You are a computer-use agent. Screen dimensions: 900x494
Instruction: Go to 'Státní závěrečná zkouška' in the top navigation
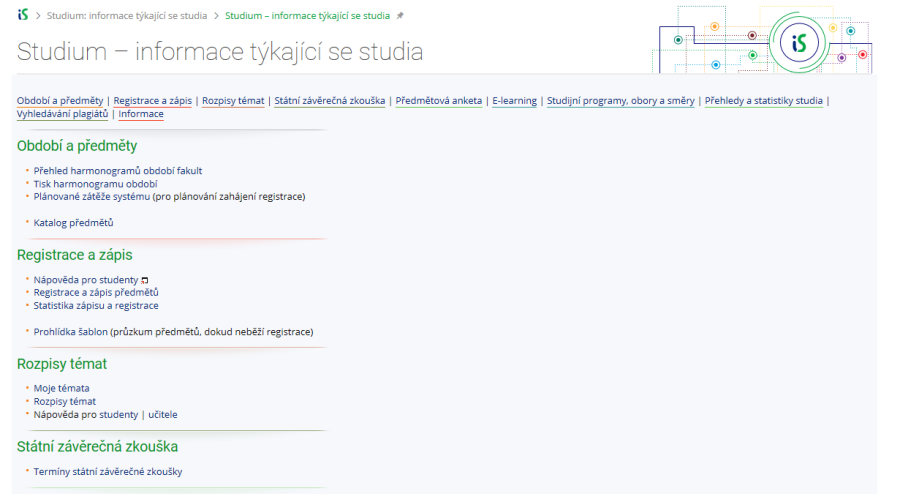pyautogui.click(x=329, y=101)
